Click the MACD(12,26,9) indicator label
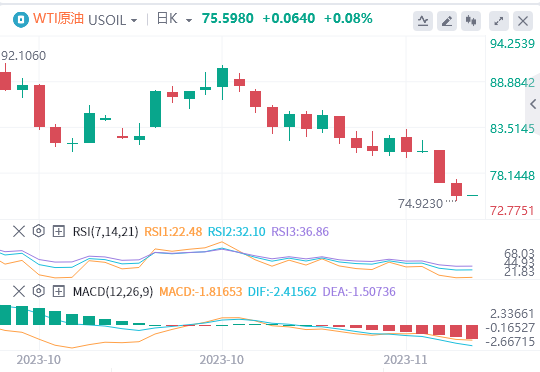Viewport: 540px width, 372px height. click(x=113, y=292)
